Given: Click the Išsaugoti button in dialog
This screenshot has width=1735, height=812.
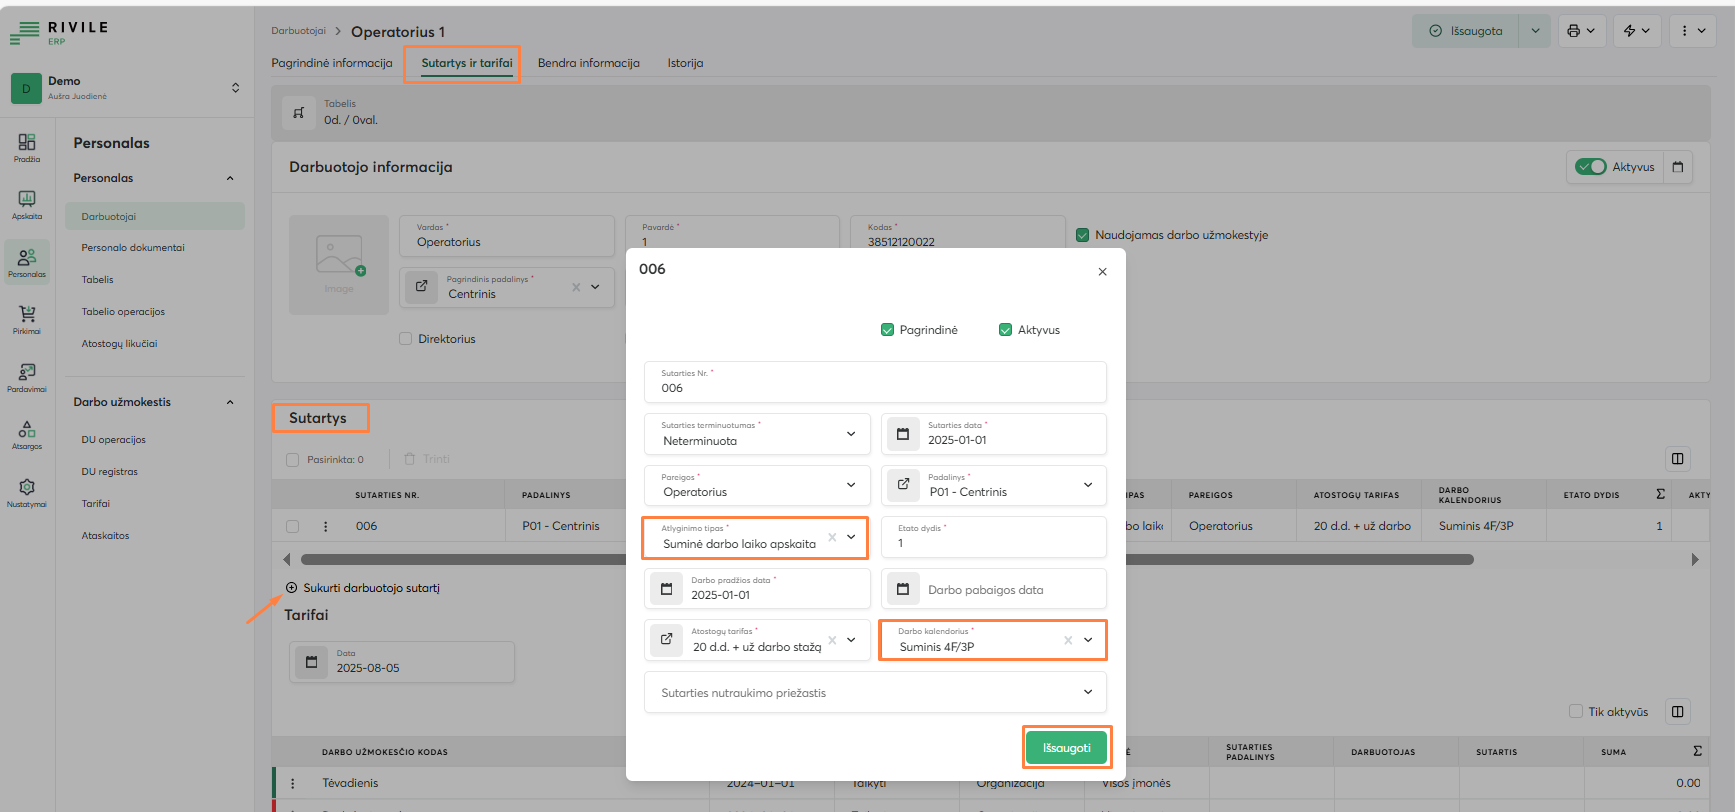Looking at the screenshot, I should coord(1066,748).
